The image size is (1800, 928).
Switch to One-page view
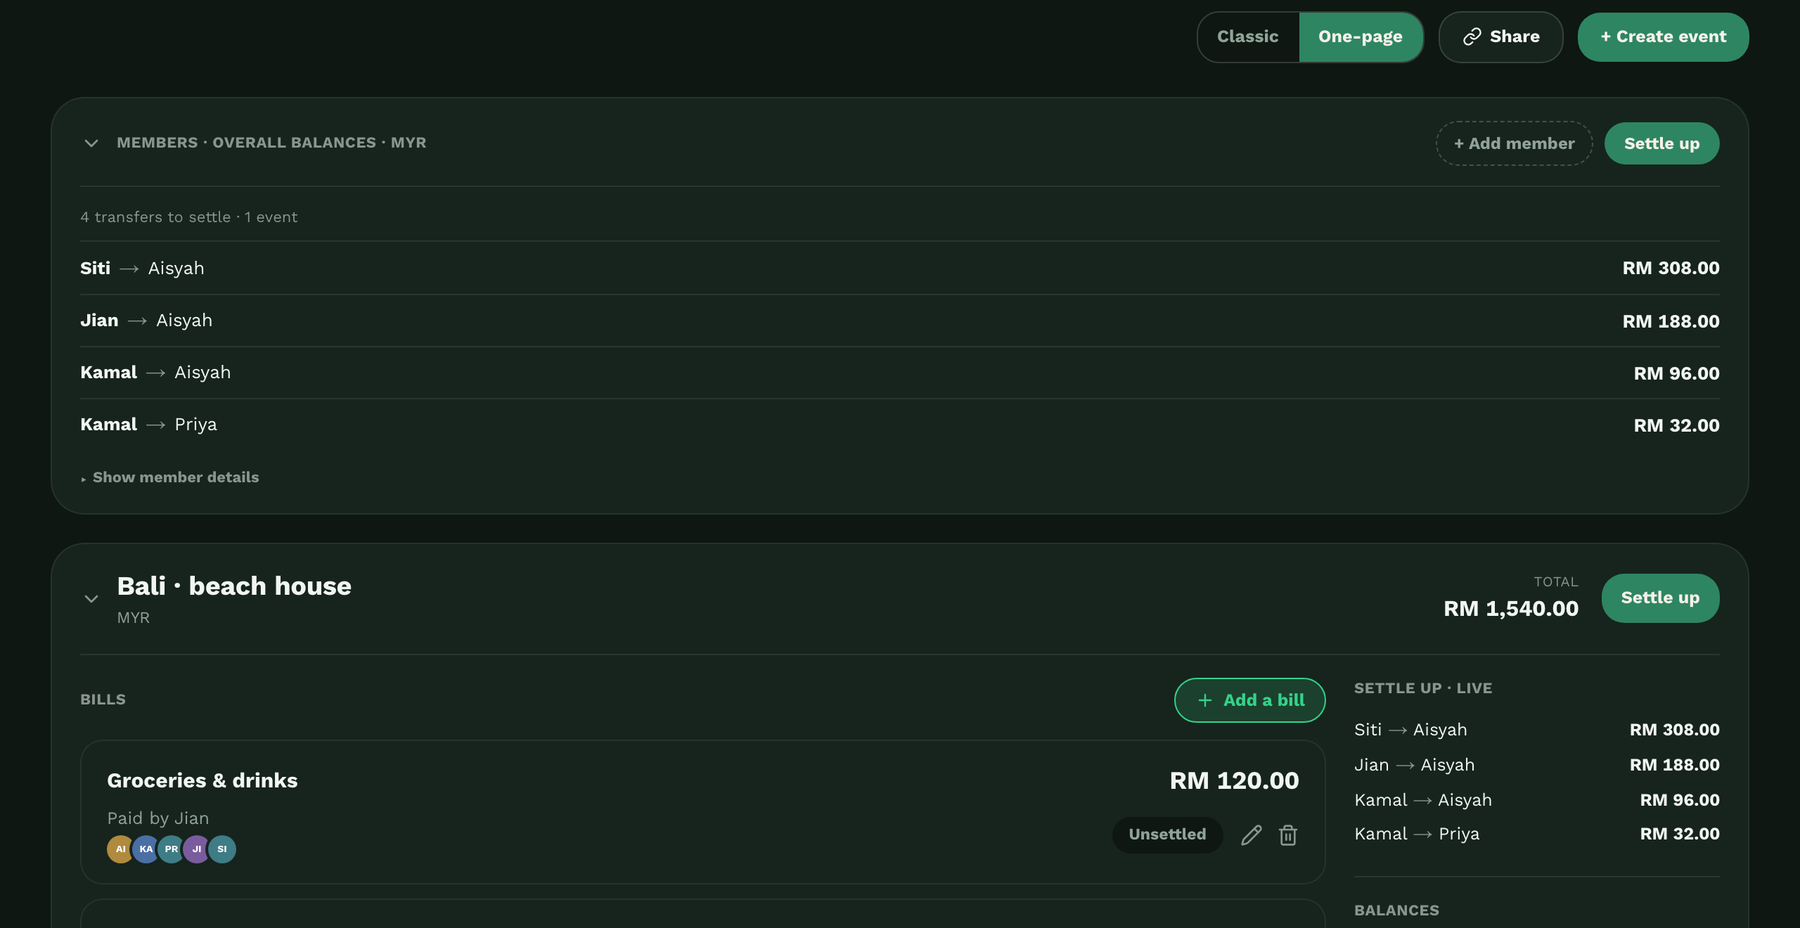tap(1360, 37)
